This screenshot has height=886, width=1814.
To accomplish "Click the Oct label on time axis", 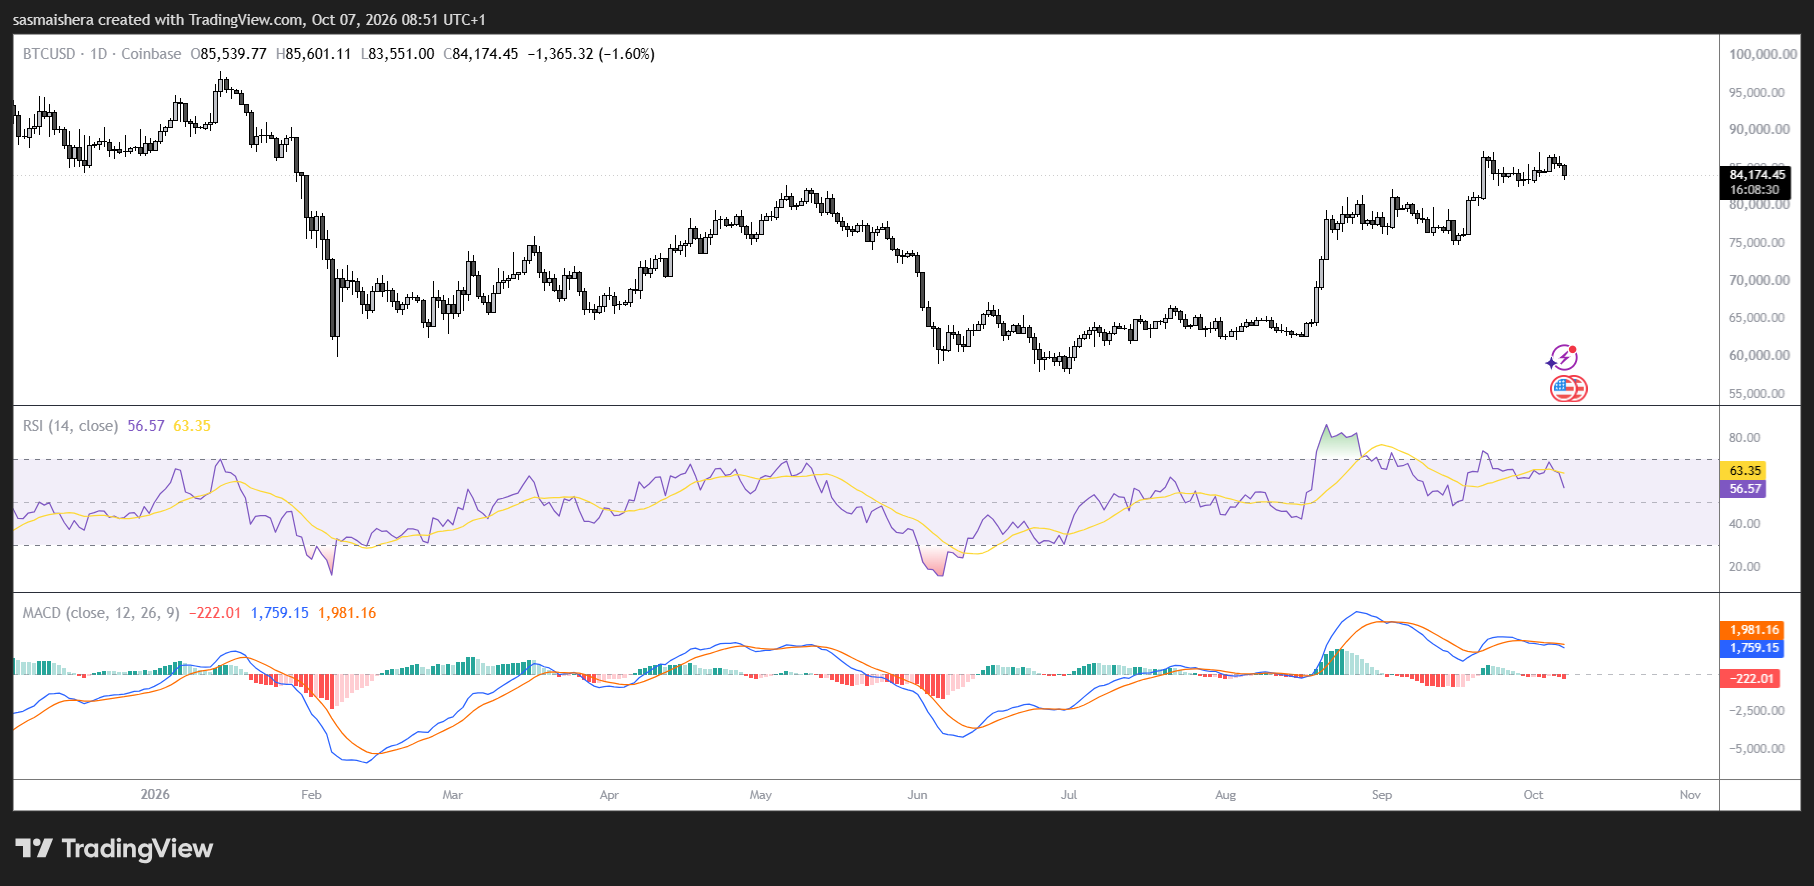I will pos(1533,795).
